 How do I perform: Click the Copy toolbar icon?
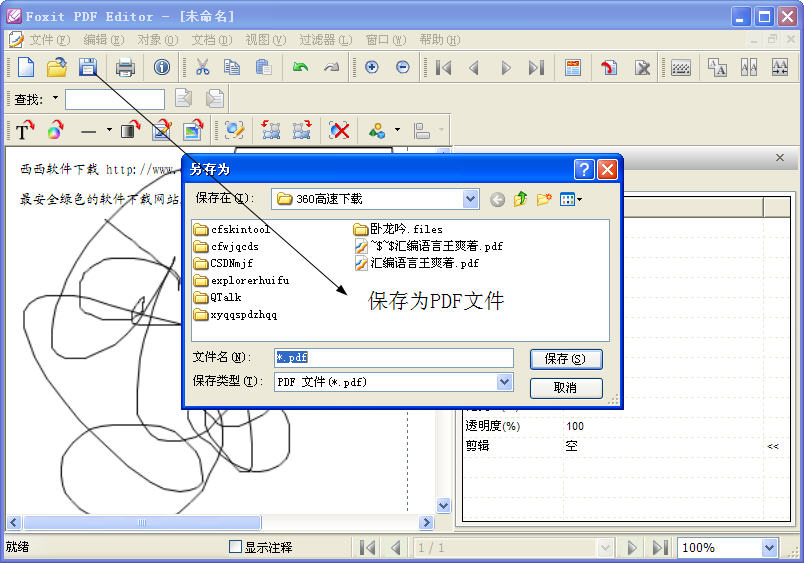click(232, 67)
